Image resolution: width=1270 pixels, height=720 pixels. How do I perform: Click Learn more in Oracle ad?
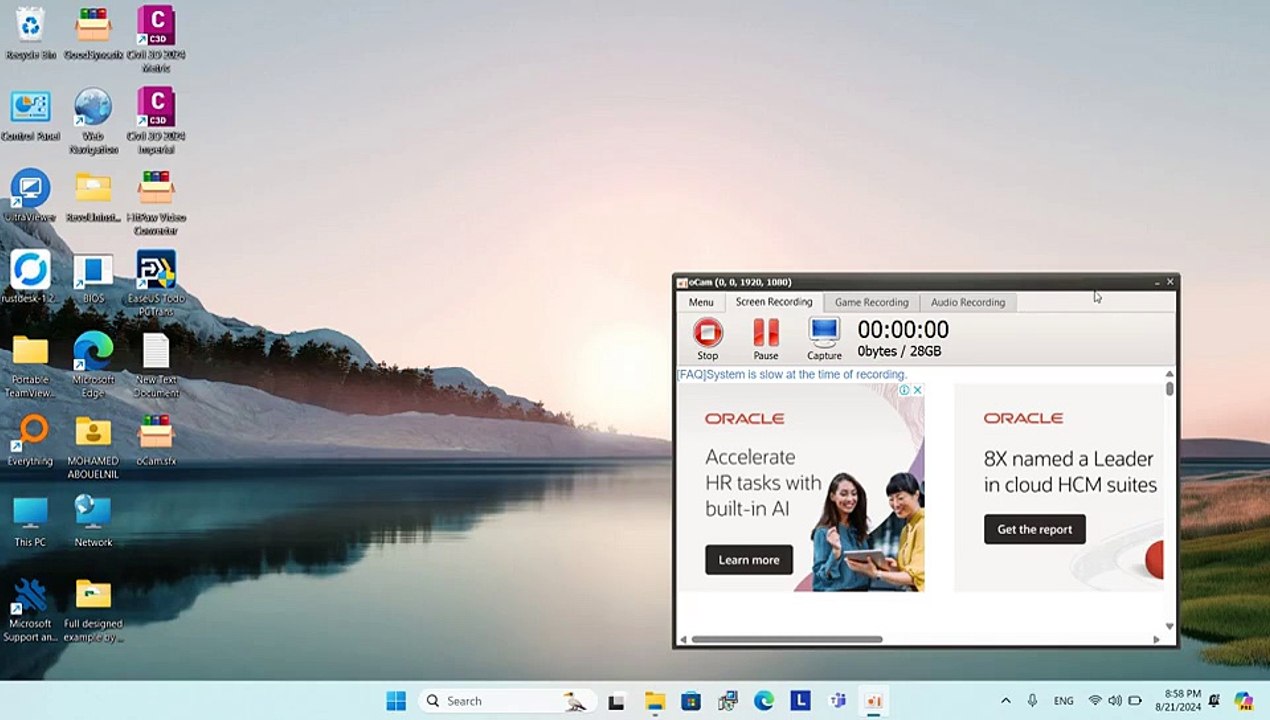pos(749,560)
